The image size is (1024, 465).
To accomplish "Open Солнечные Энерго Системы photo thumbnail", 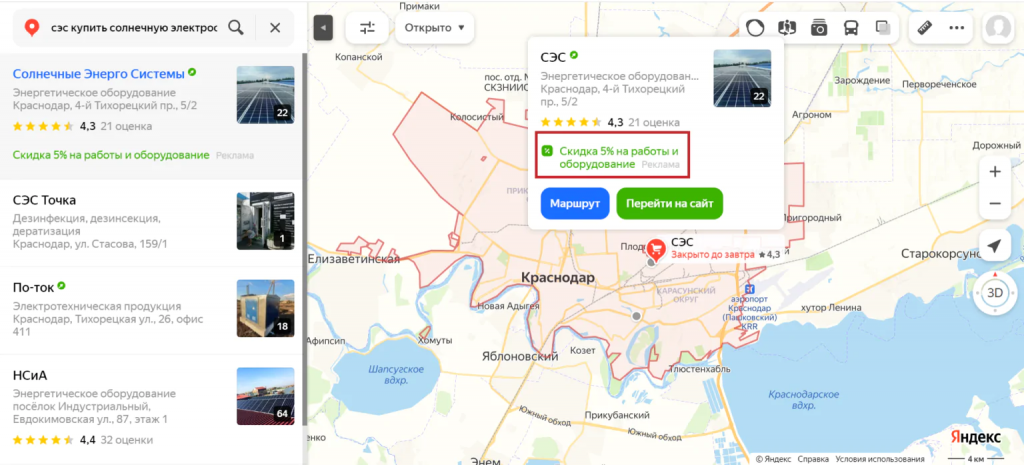I will point(265,95).
